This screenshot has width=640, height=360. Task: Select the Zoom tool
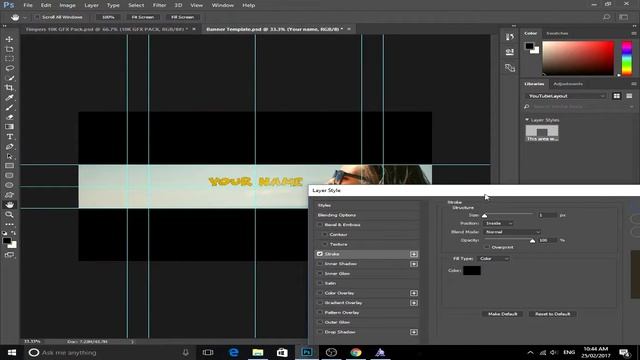click(9, 215)
